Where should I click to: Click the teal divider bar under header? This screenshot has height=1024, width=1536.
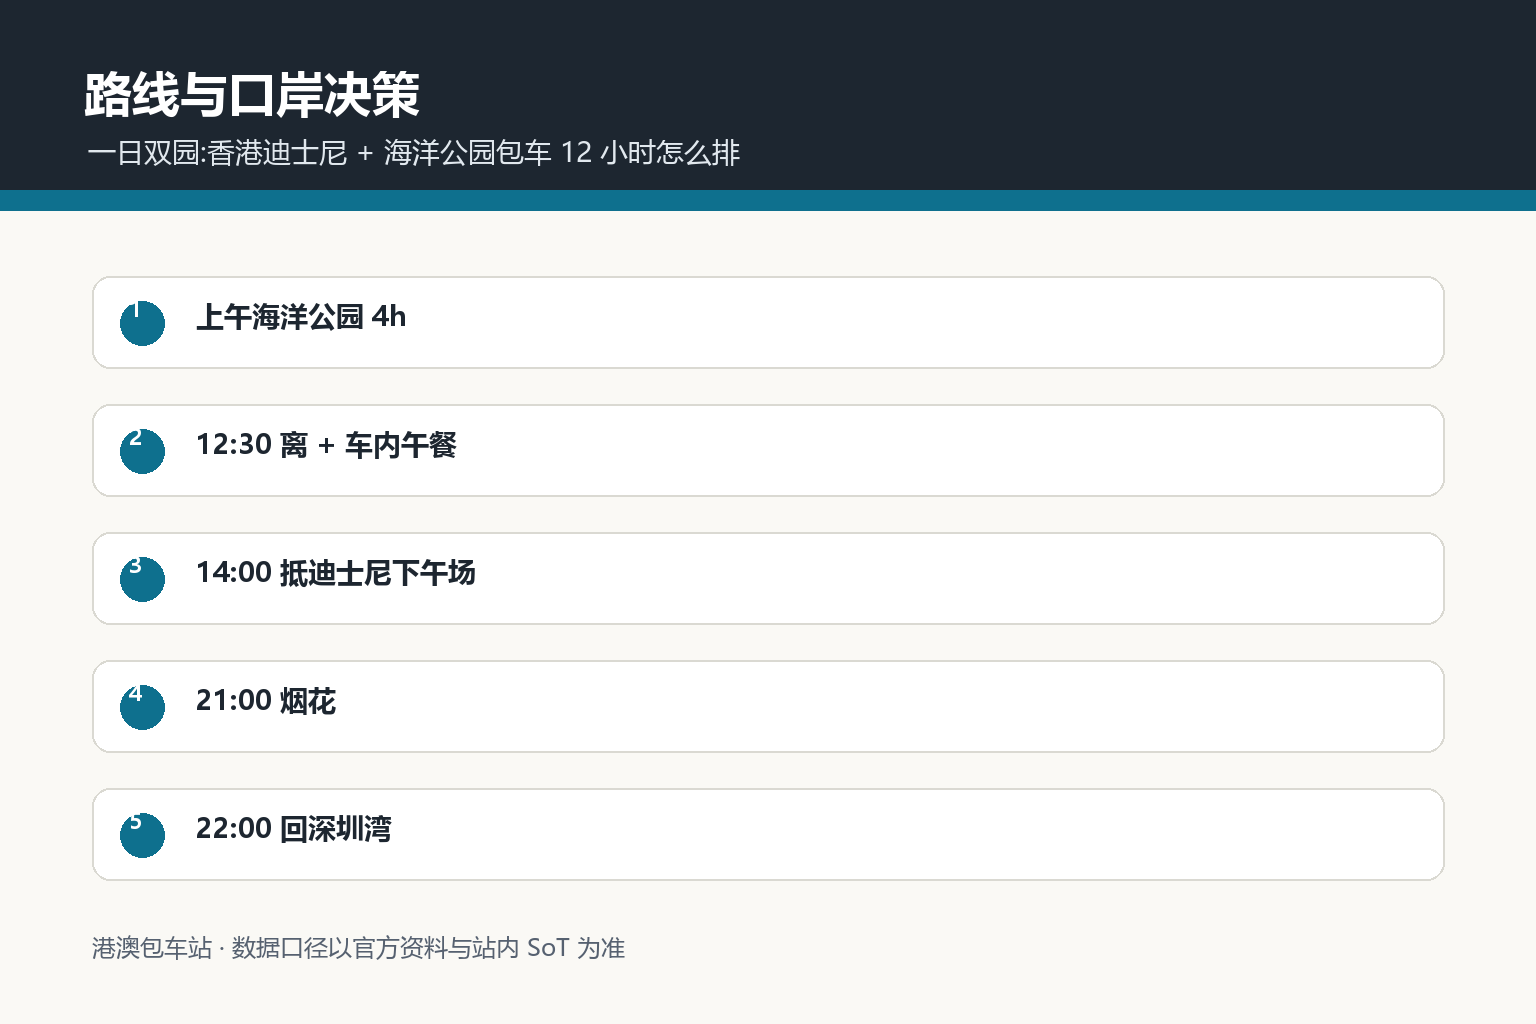(768, 200)
